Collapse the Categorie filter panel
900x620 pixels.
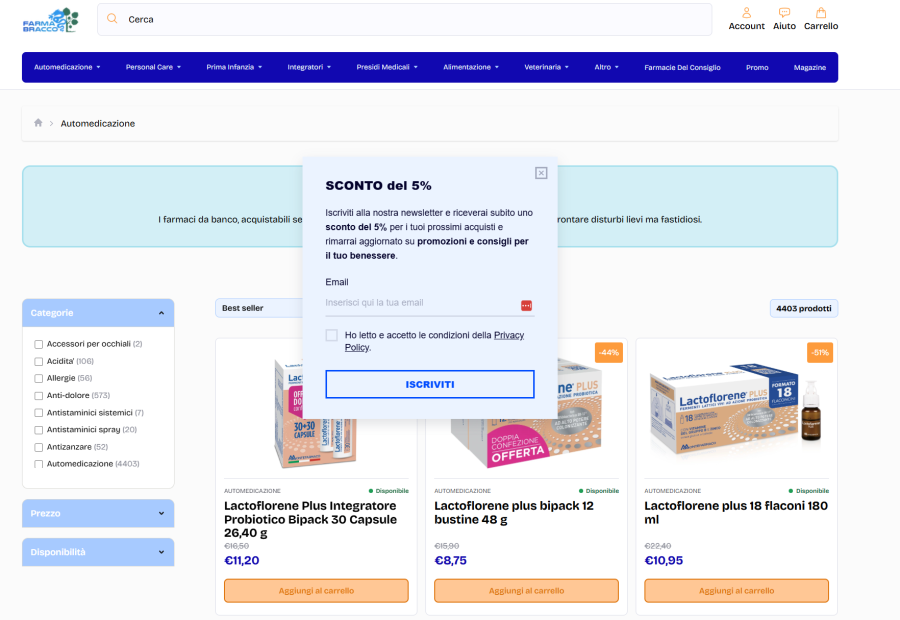pyautogui.click(x=98, y=313)
